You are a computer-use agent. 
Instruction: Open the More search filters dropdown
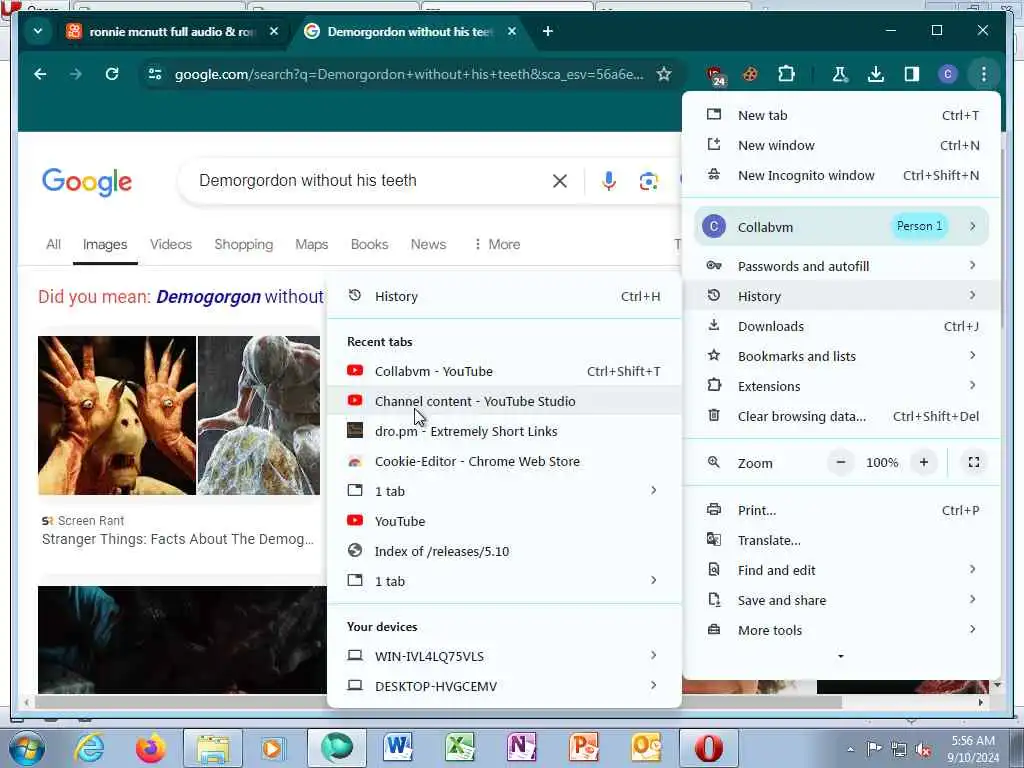(x=497, y=244)
